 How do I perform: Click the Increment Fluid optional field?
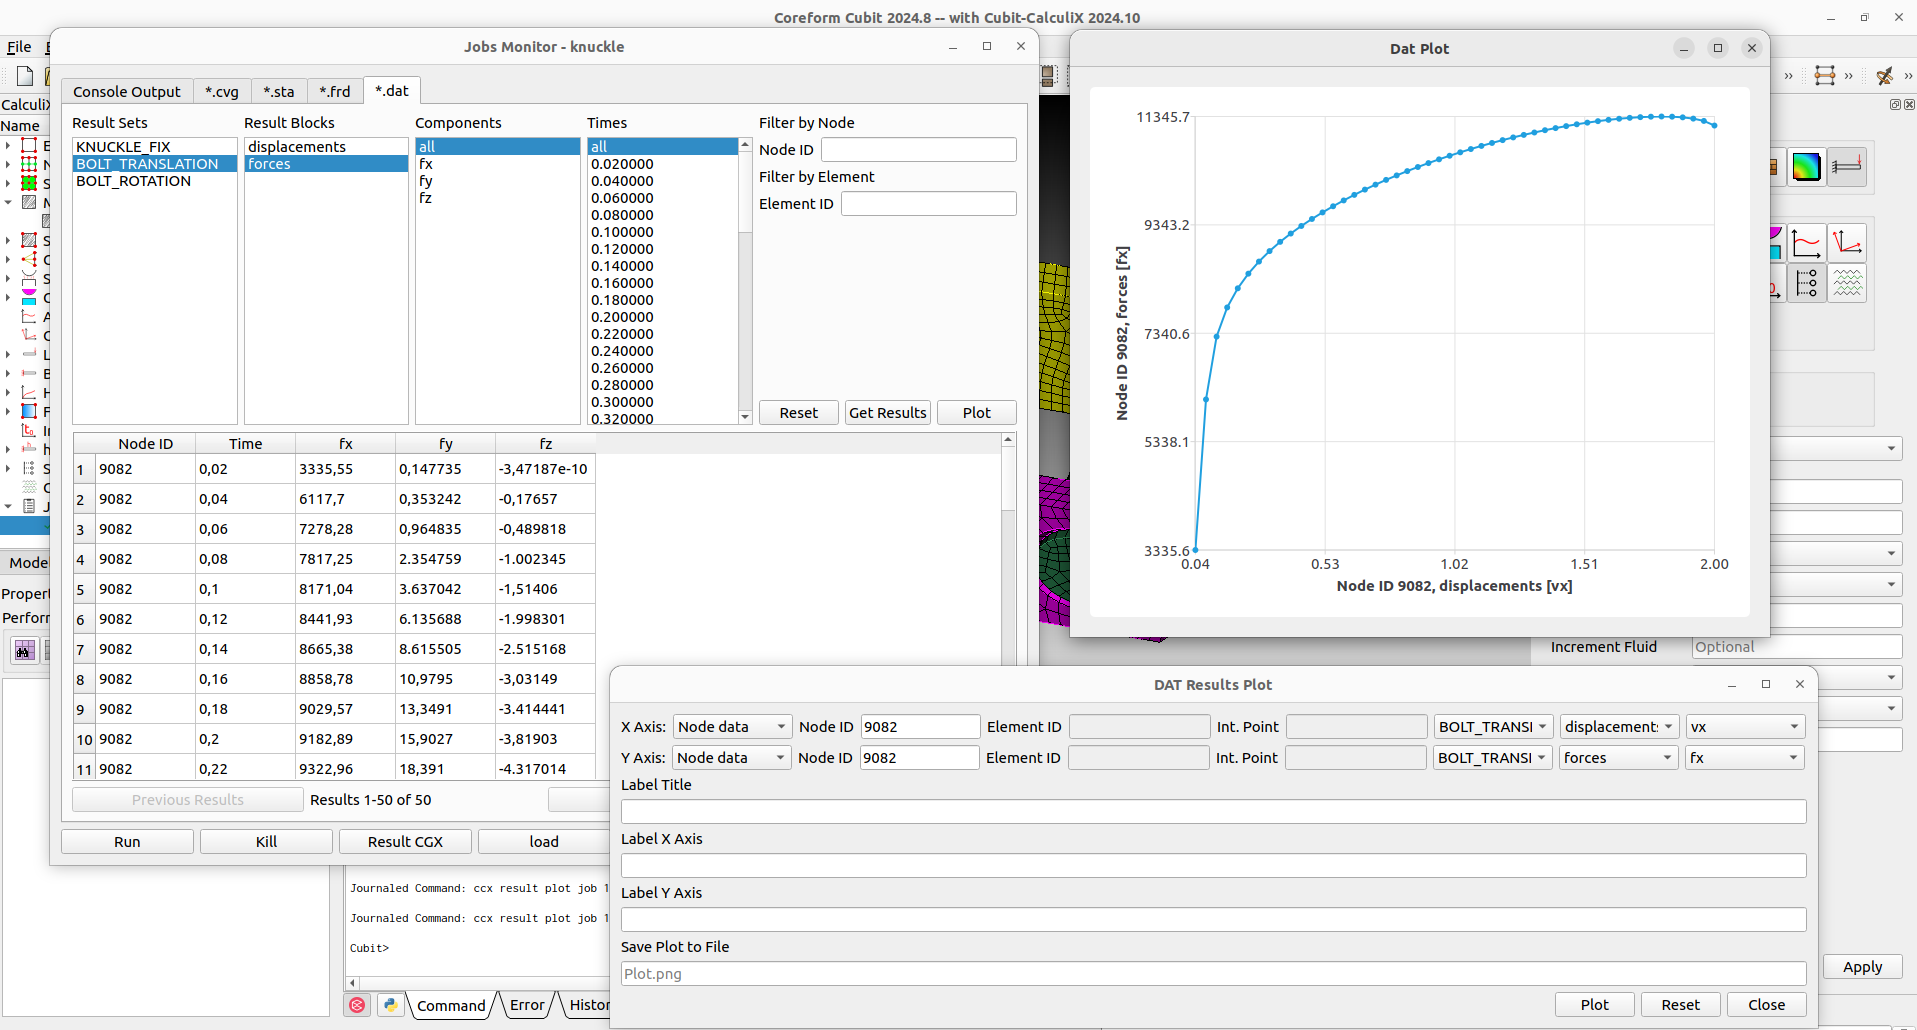coord(1795,647)
